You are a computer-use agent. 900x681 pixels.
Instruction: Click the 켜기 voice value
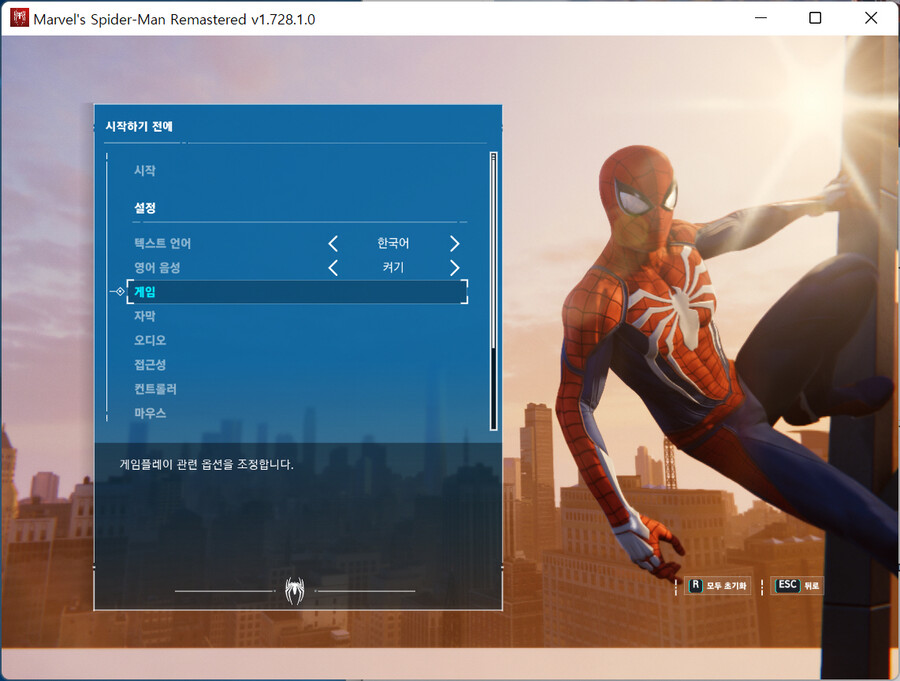tap(393, 268)
